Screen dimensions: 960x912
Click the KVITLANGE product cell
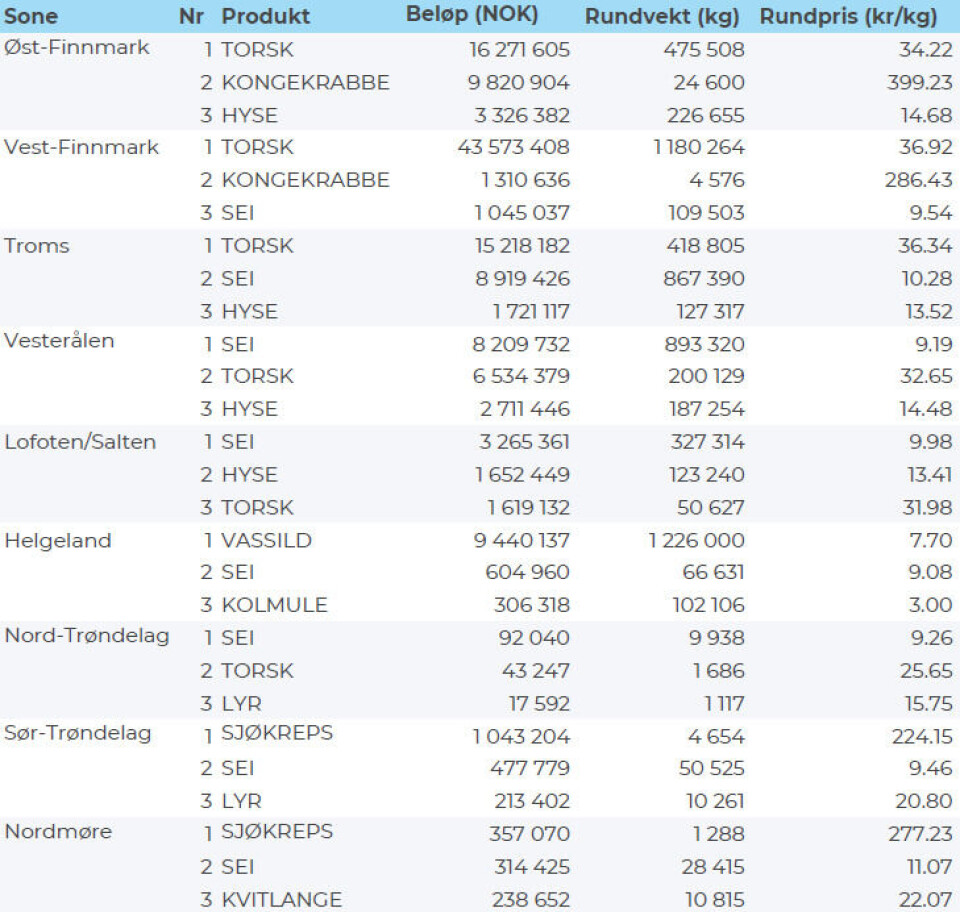tap(281, 899)
